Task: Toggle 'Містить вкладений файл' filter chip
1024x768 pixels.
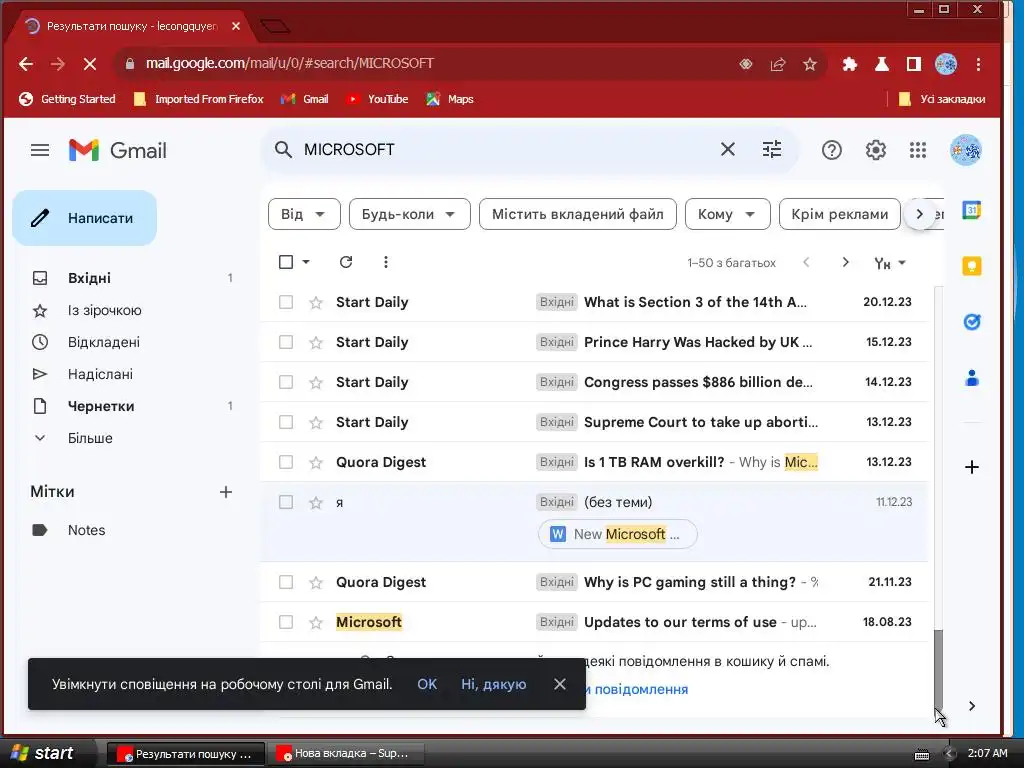Action: point(577,214)
